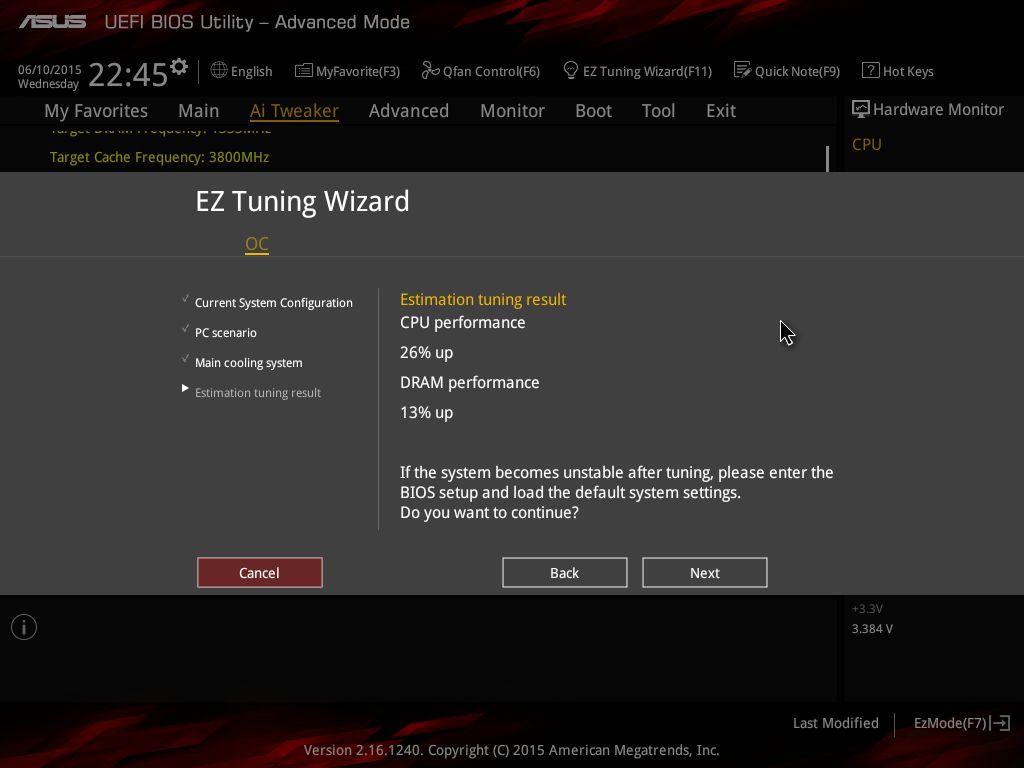Select Current System Configuration step

(274, 303)
